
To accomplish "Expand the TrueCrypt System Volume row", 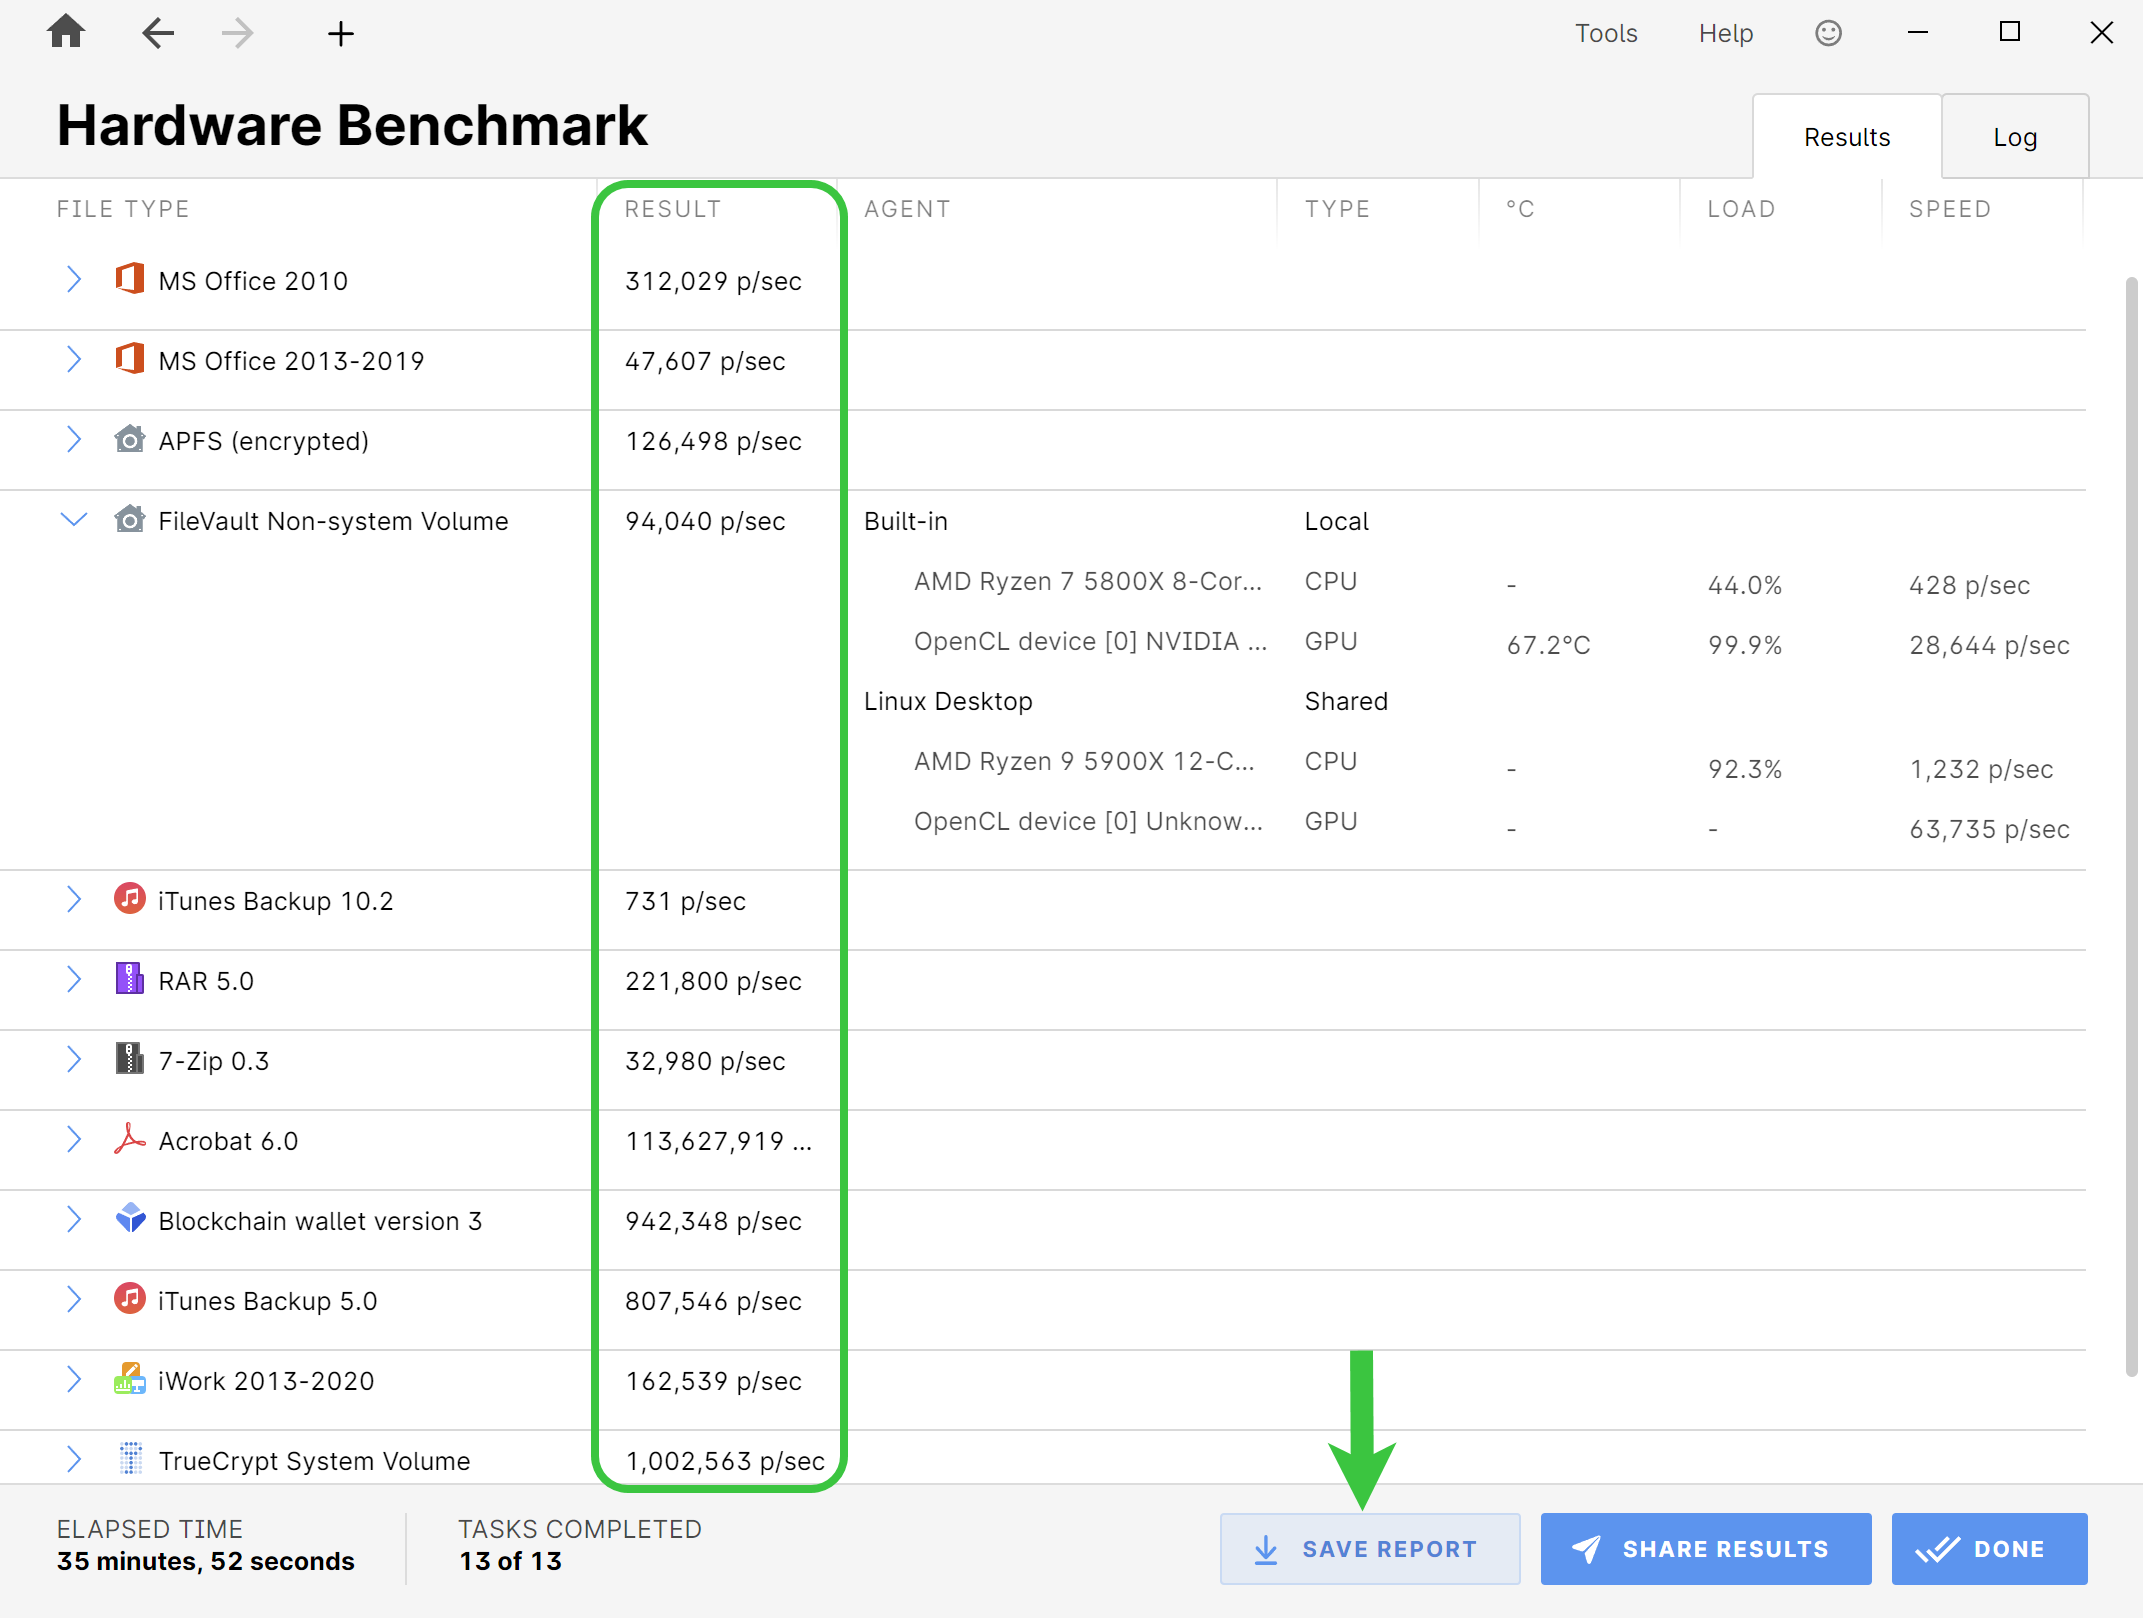I will click(74, 1459).
